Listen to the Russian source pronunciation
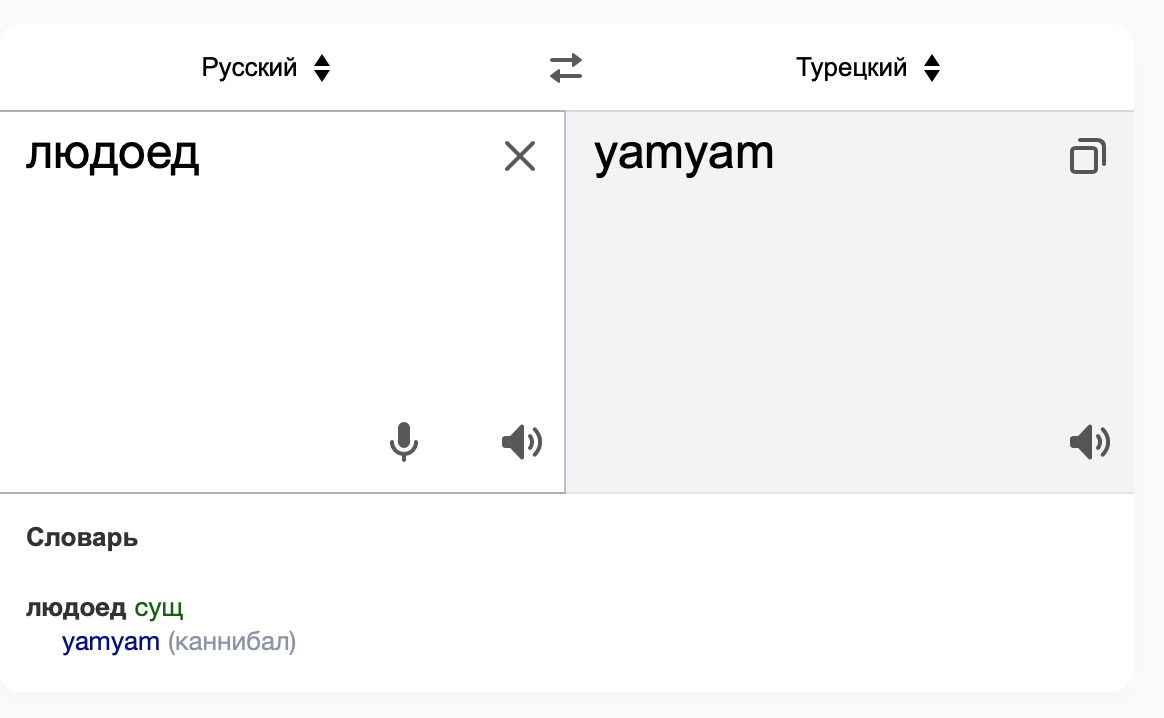Viewport: 1164px width, 718px height. point(521,441)
